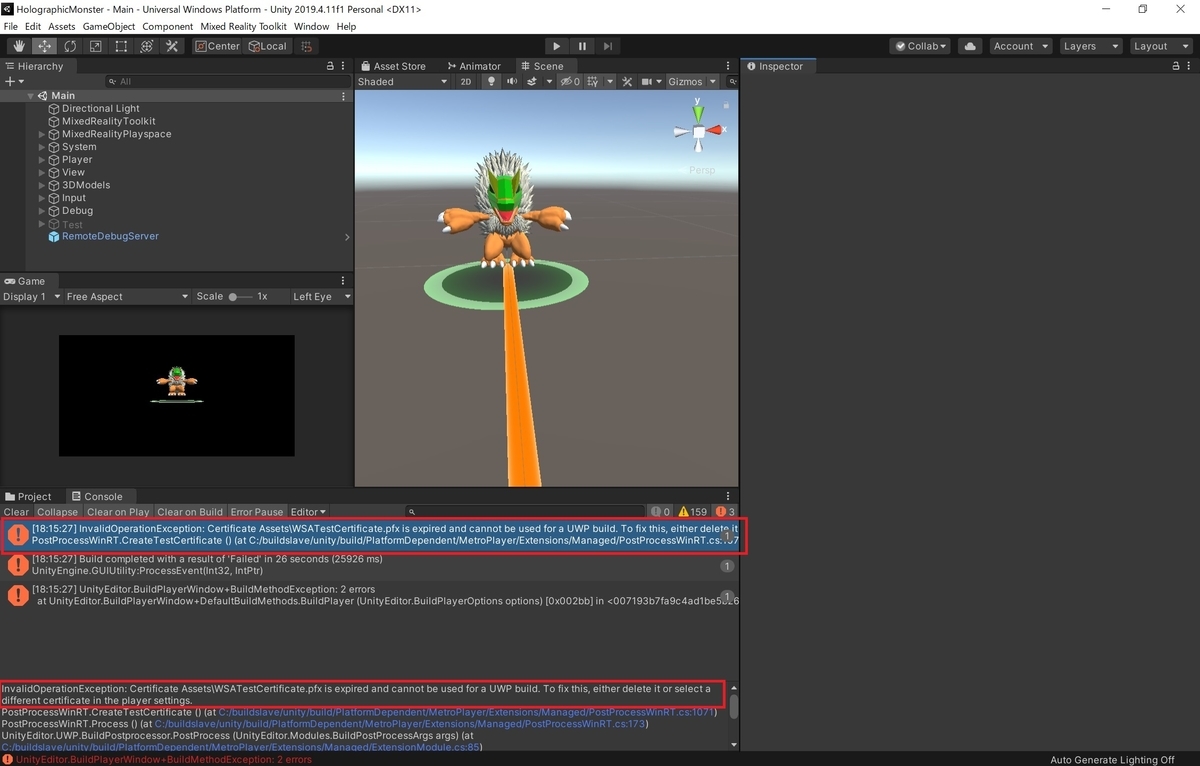
Task: Click the Pause button
Action: (x=583, y=46)
